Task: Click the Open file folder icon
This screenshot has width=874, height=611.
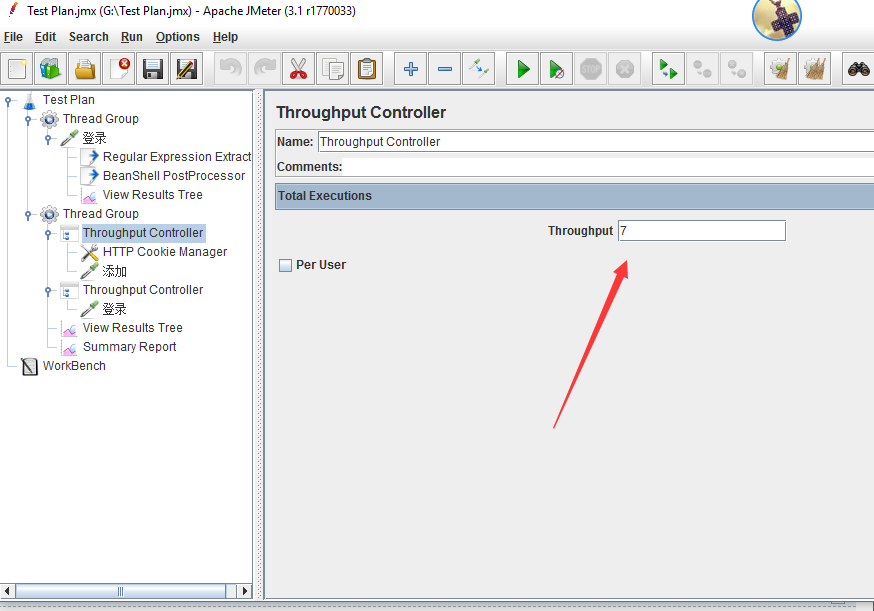Action: [x=85, y=69]
